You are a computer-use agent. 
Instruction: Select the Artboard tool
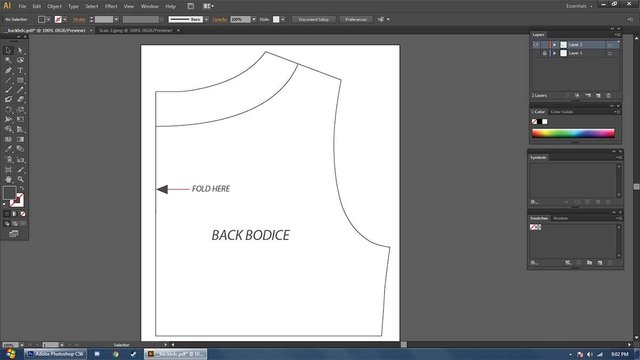[x=8, y=169]
